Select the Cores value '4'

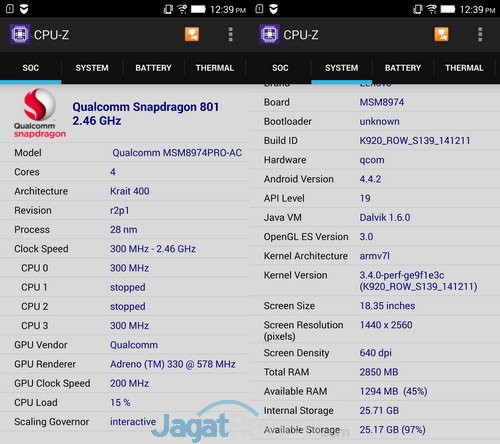click(113, 172)
